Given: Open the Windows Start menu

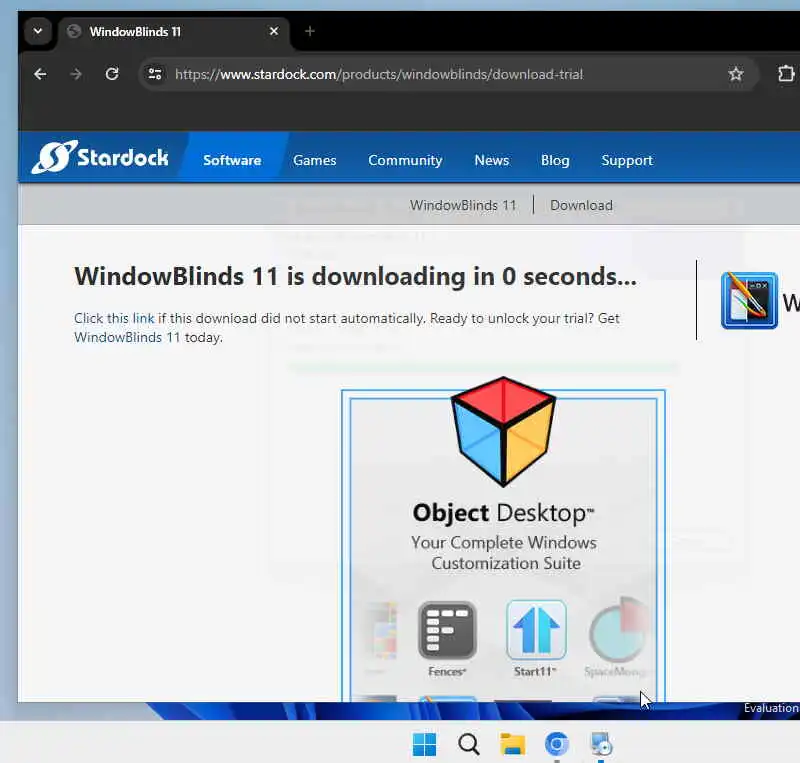Looking at the screenshot, I should pos(424,745).
